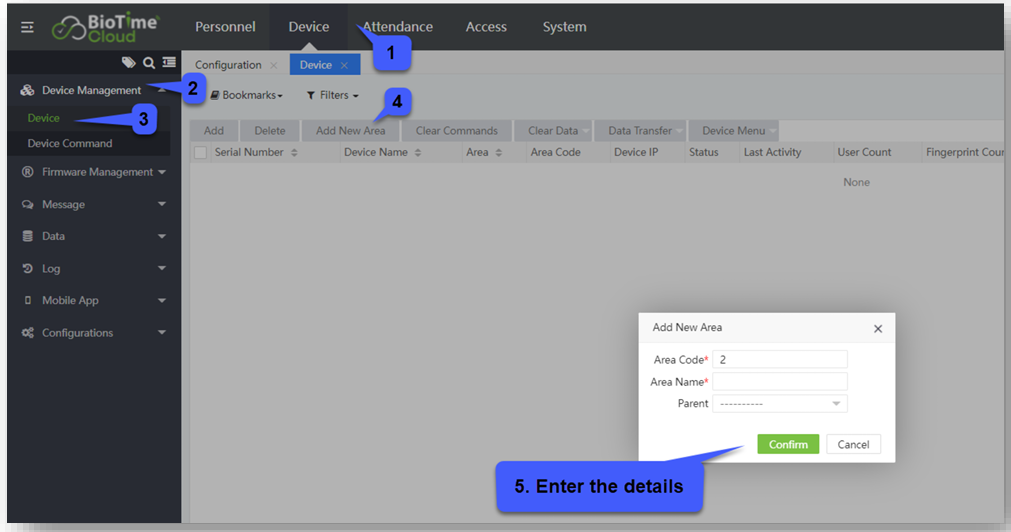Click the Cancel button in dialog

click(x=853, y=444)
